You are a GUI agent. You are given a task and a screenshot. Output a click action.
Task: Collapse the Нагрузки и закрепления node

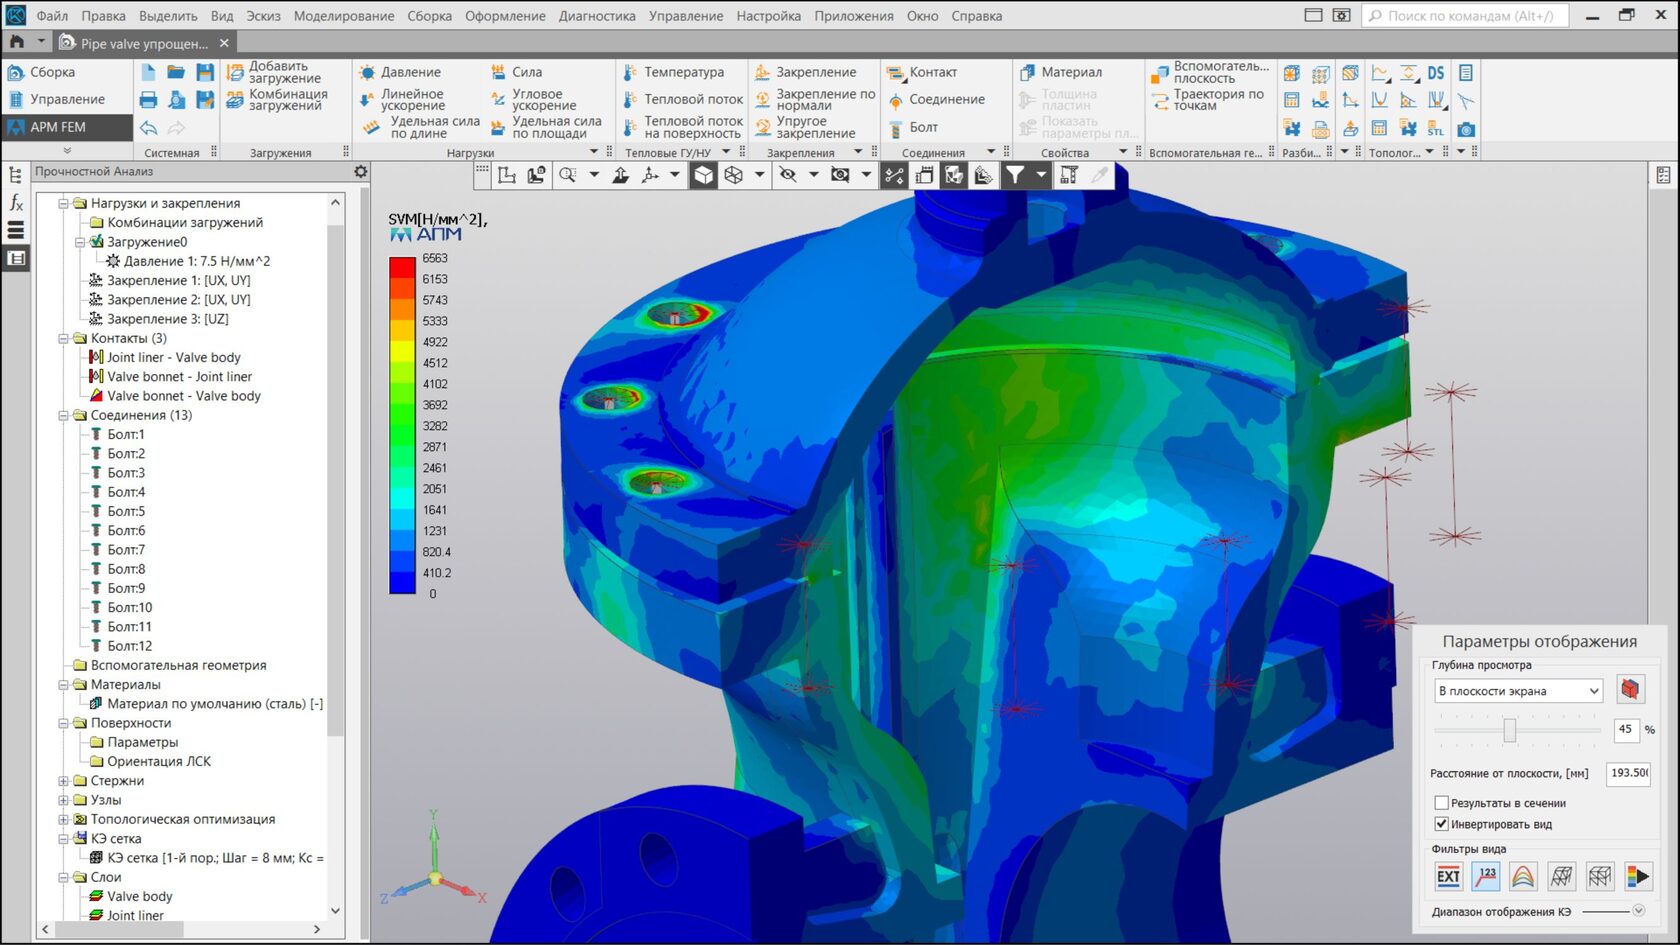[x=64, y=203]
